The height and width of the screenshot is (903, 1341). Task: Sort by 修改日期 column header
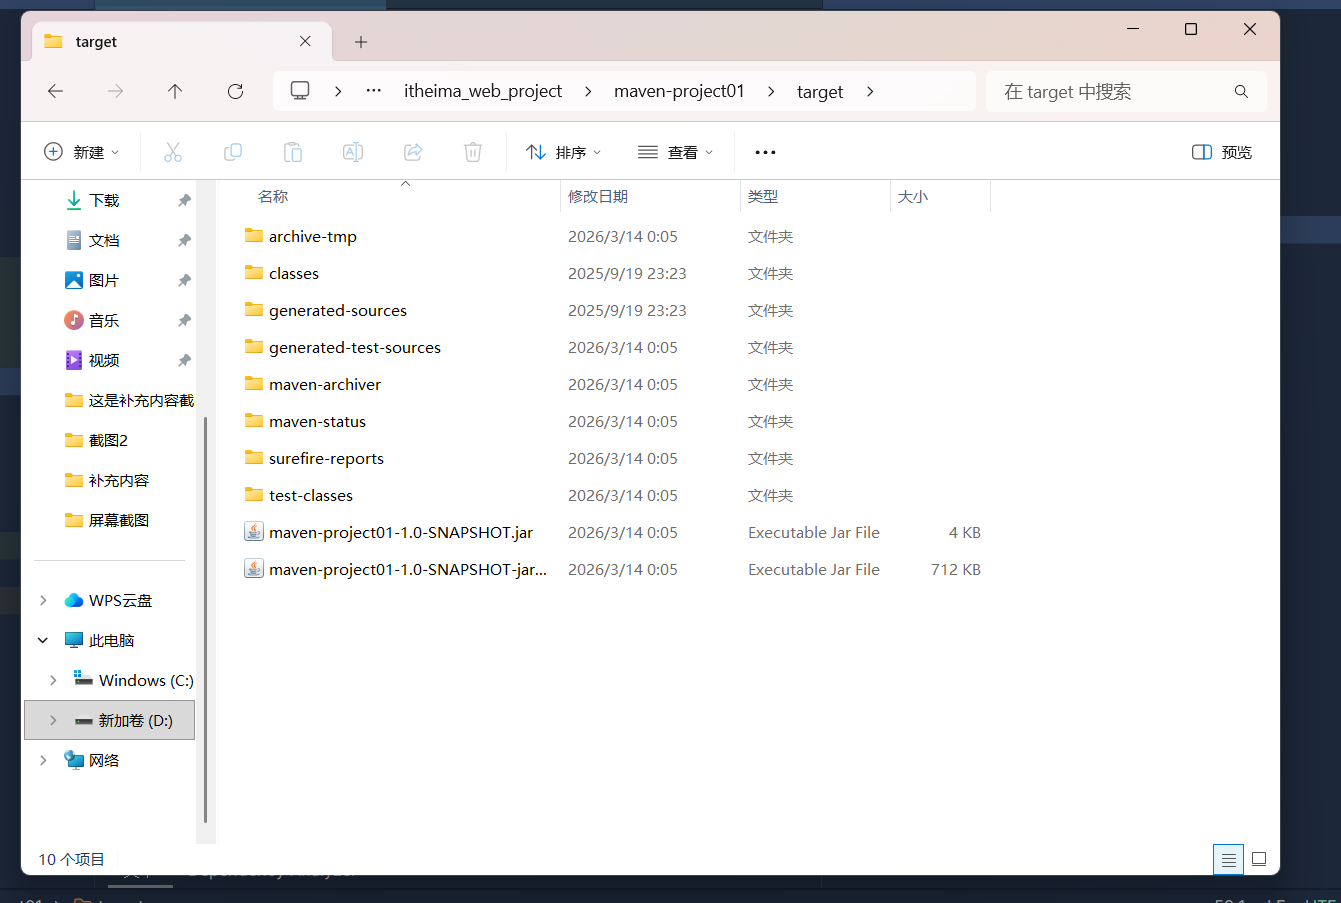pos(598,196)
